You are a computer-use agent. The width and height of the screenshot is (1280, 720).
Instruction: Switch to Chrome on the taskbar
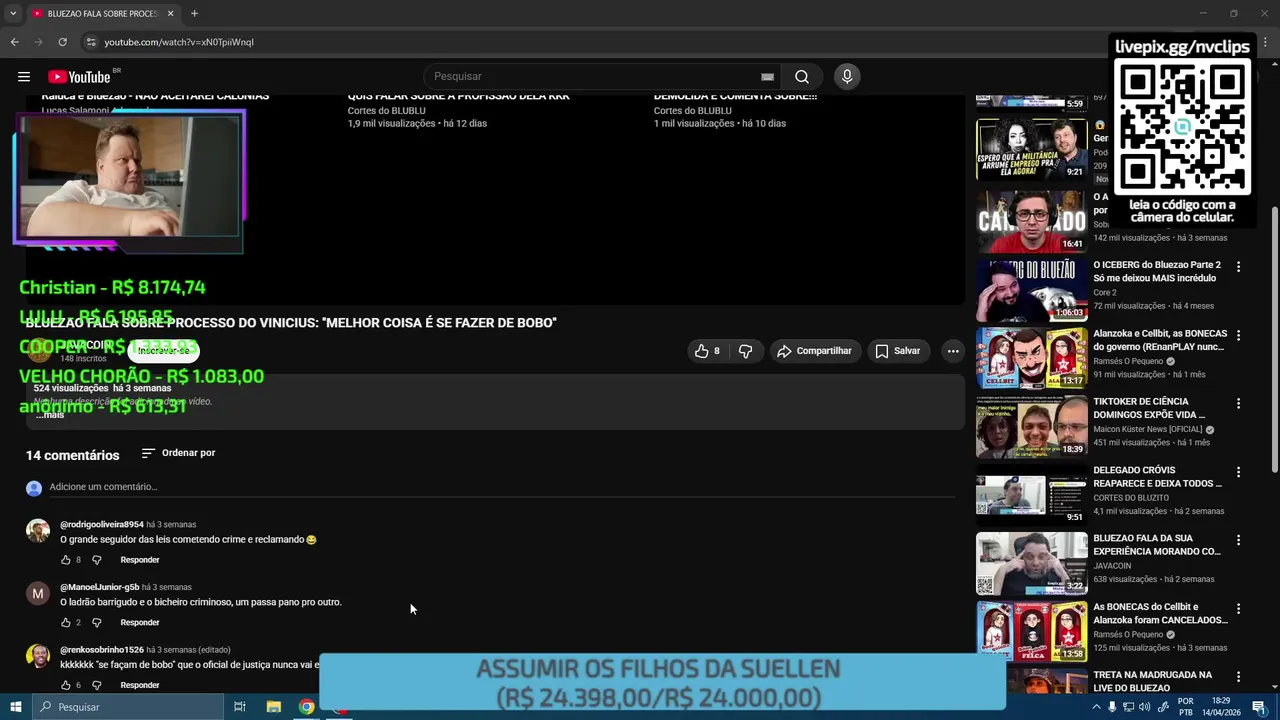point(306,707)
